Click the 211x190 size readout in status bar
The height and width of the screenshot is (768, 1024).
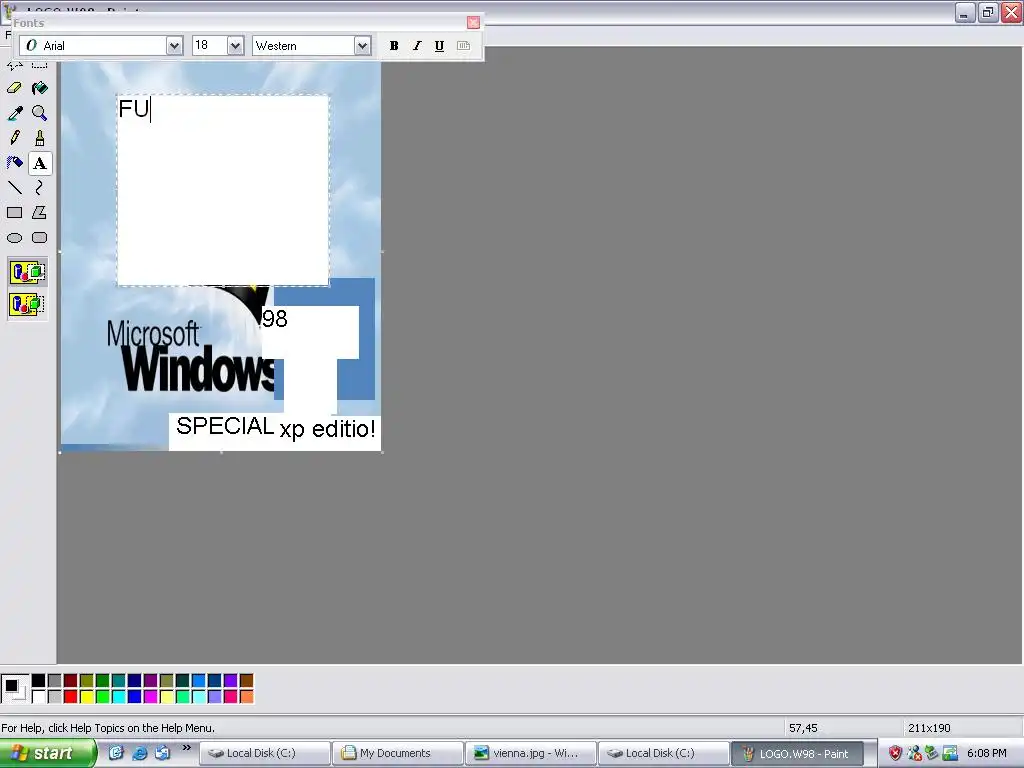click(x=929, y=728)
